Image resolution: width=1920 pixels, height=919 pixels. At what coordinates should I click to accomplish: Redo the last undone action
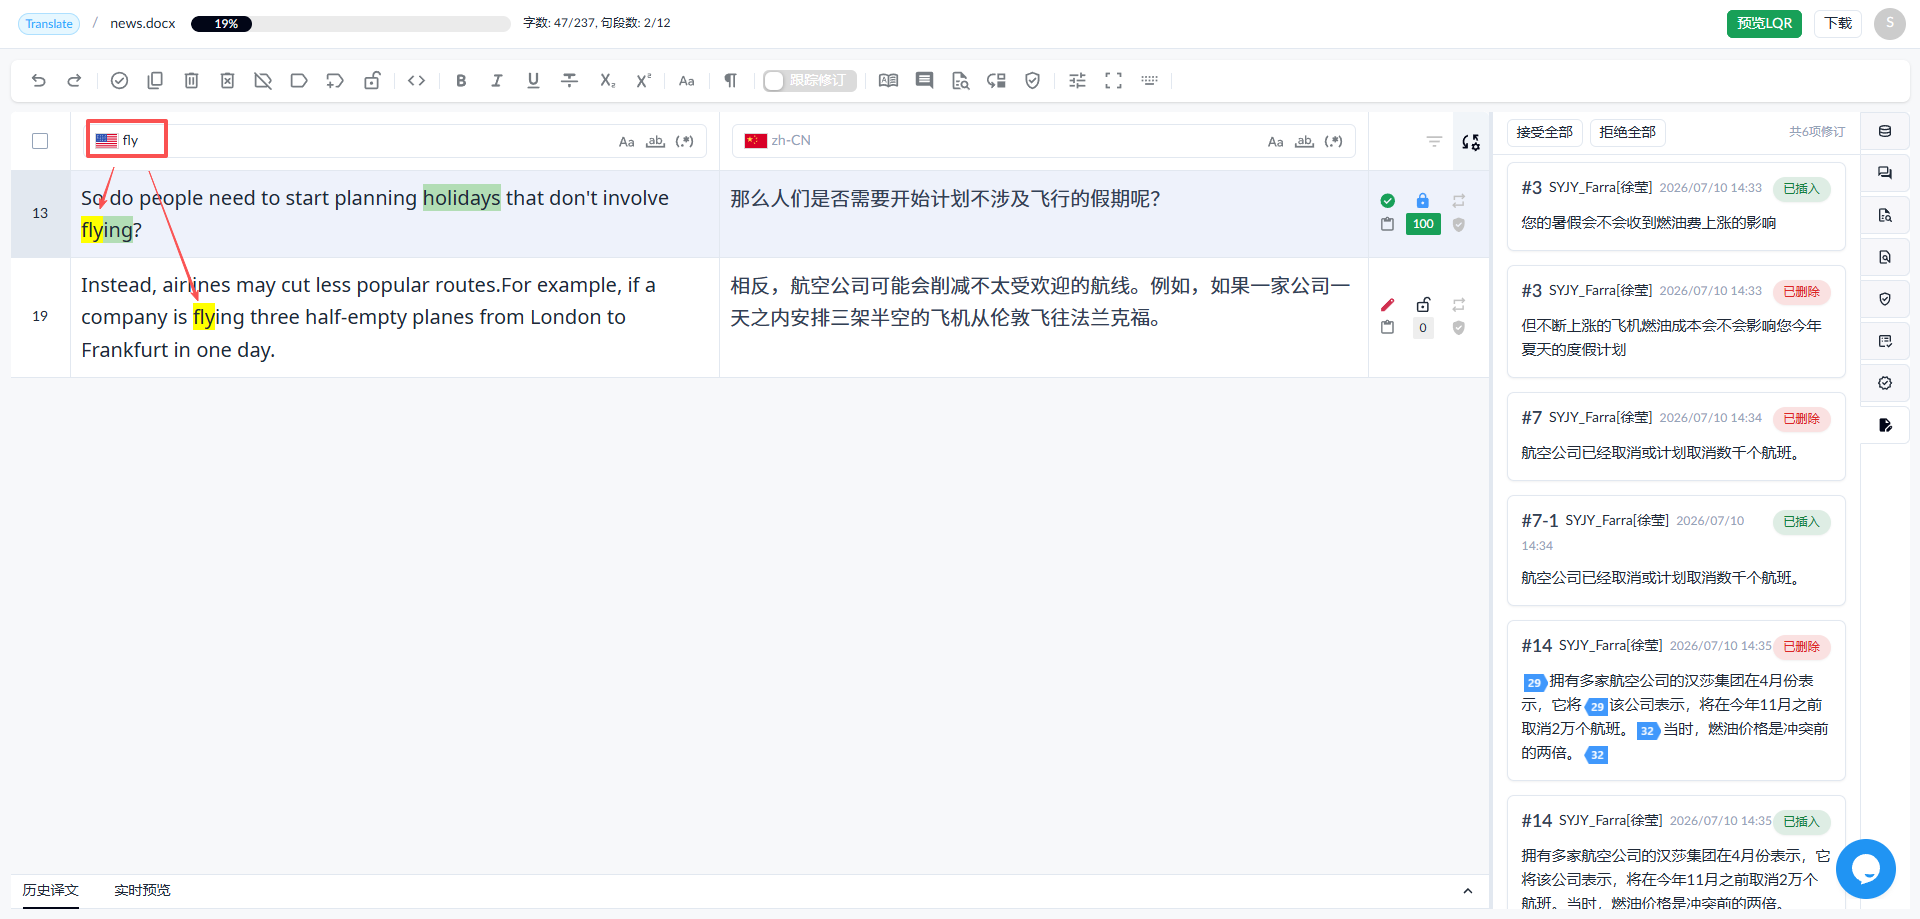(74, 81)
